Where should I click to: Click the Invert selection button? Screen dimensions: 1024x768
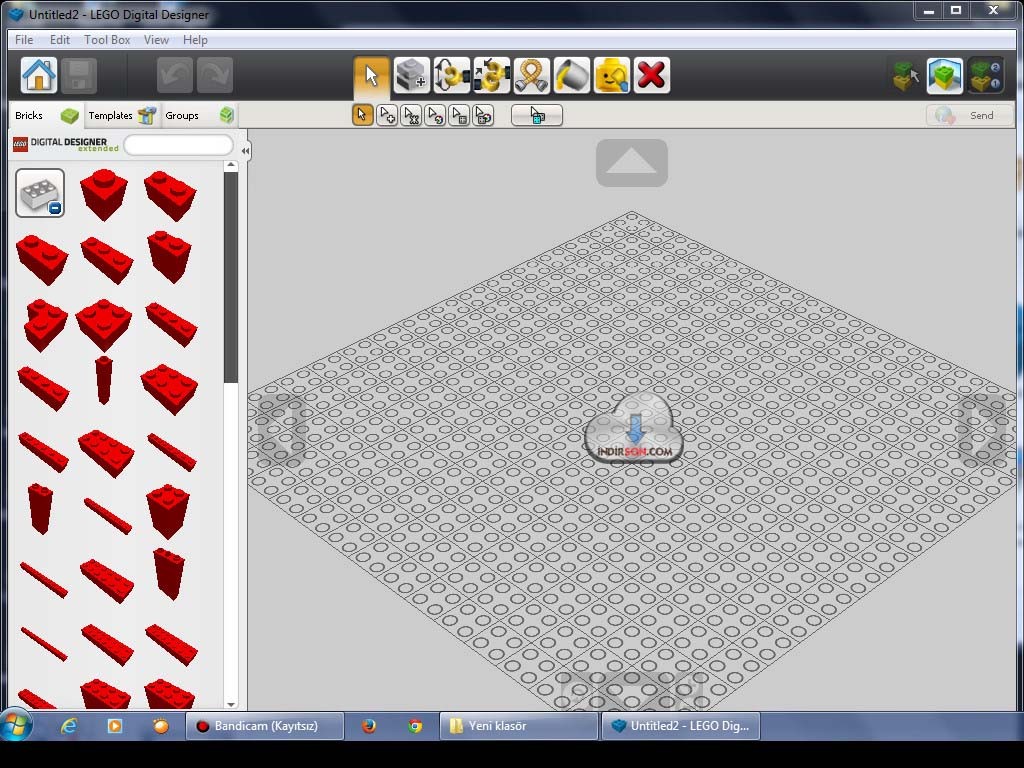[537, 116]
